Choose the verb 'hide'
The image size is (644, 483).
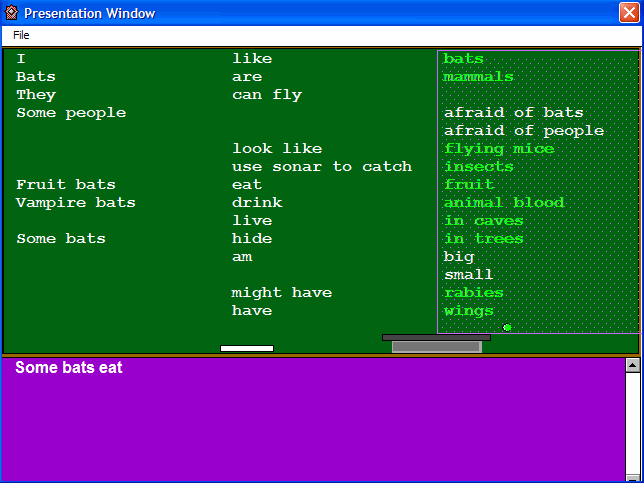point(252,239)
